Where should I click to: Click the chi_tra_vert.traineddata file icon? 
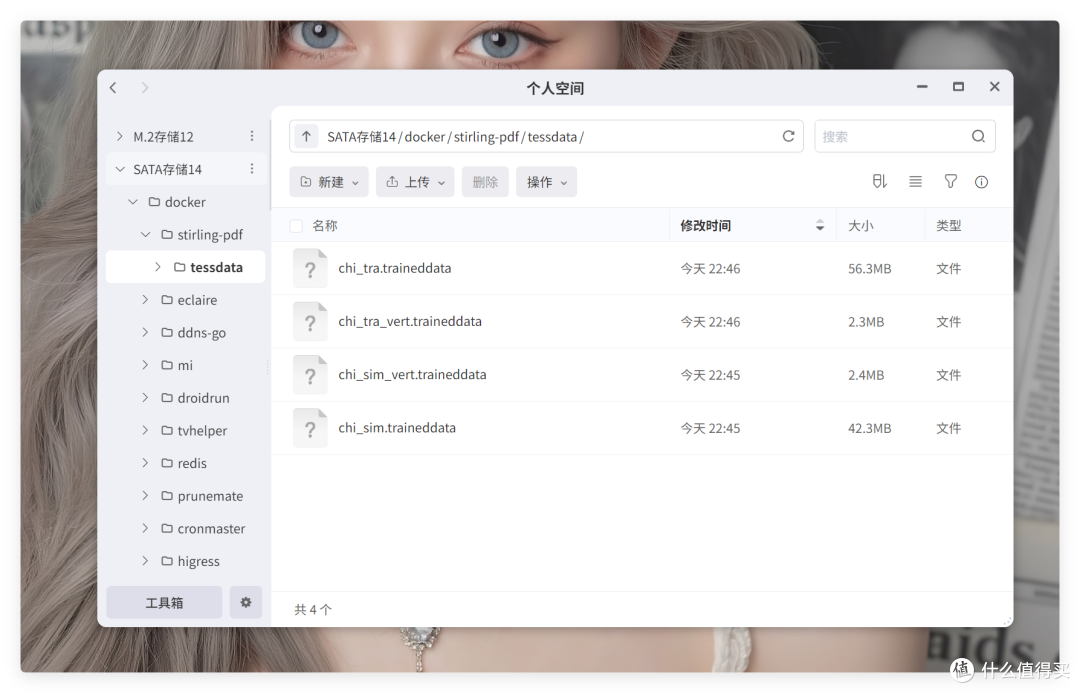click(310, 321)
